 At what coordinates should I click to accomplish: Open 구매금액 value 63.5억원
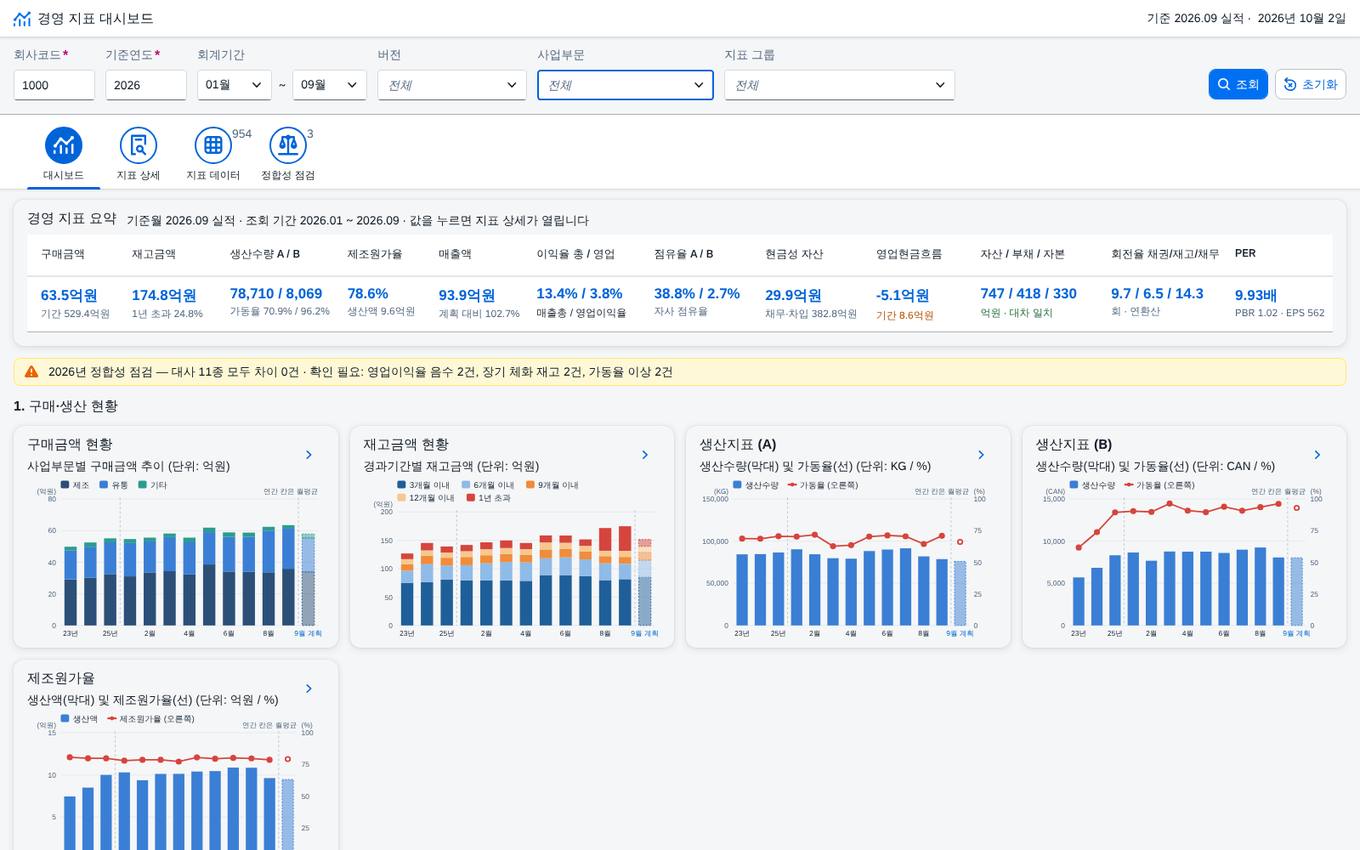pyautogui.click(x=69, y=295)
